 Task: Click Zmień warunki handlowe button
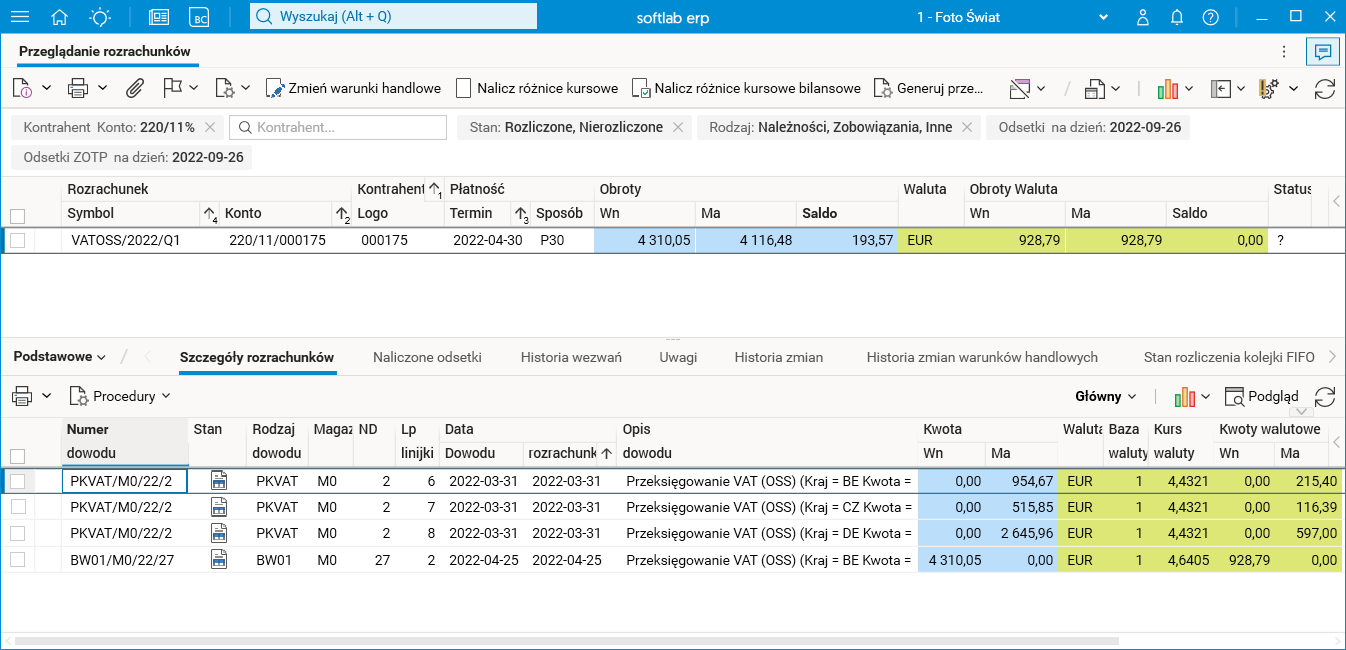click(x=353, y=88)
